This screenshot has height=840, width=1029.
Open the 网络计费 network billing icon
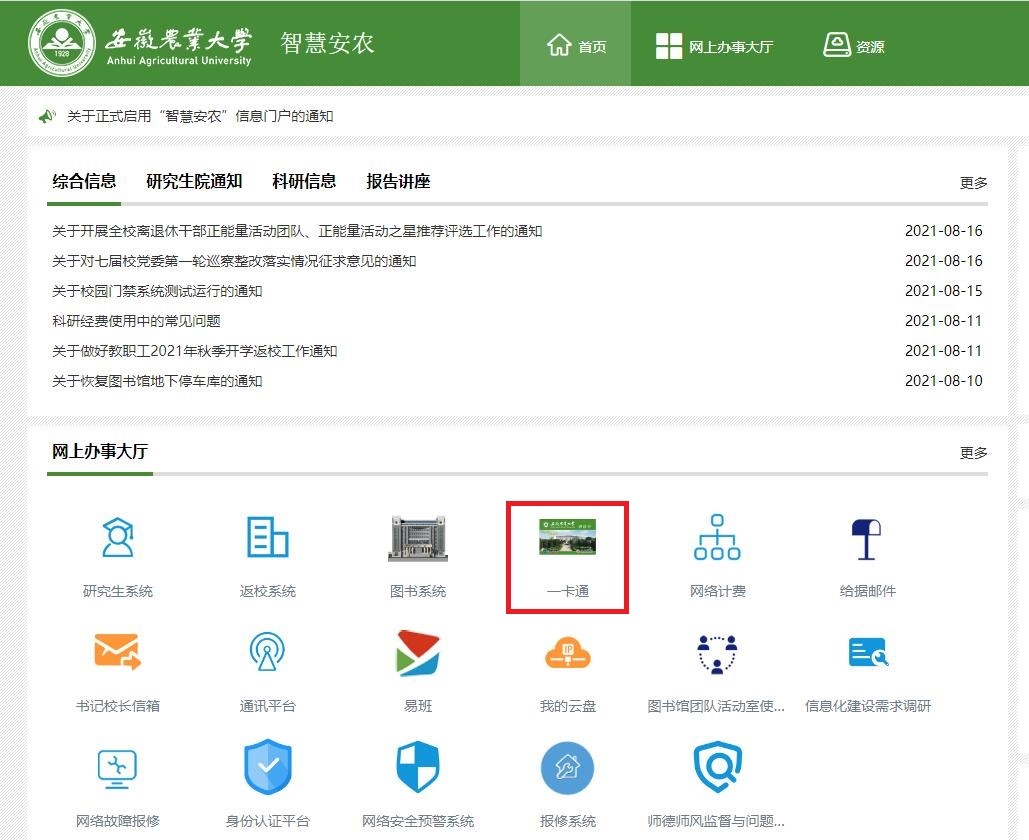[x=717, y=539]
